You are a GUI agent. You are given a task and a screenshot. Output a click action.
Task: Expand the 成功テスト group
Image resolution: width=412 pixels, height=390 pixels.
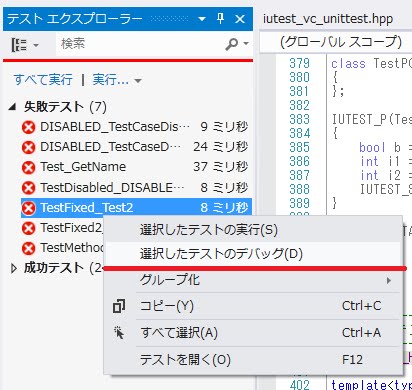[14, 268]
